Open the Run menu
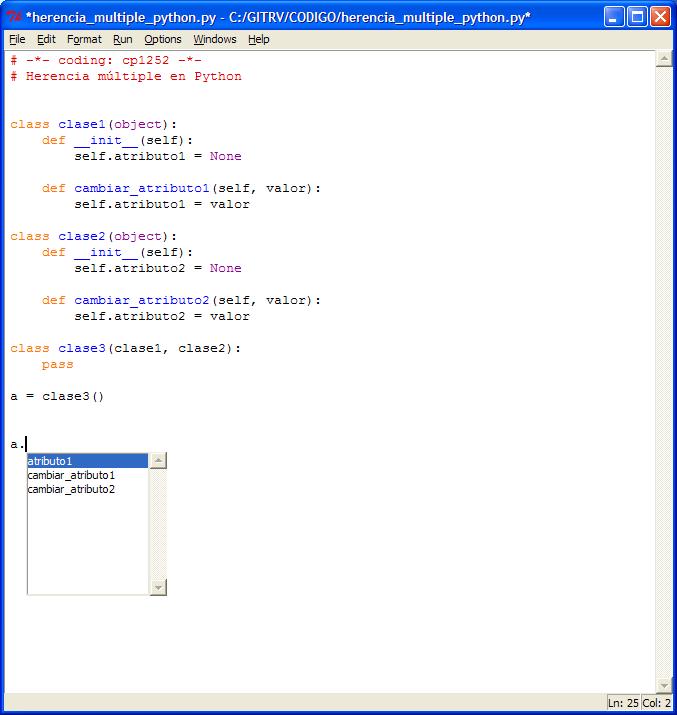The image size is (677, 715). (123, 39)
